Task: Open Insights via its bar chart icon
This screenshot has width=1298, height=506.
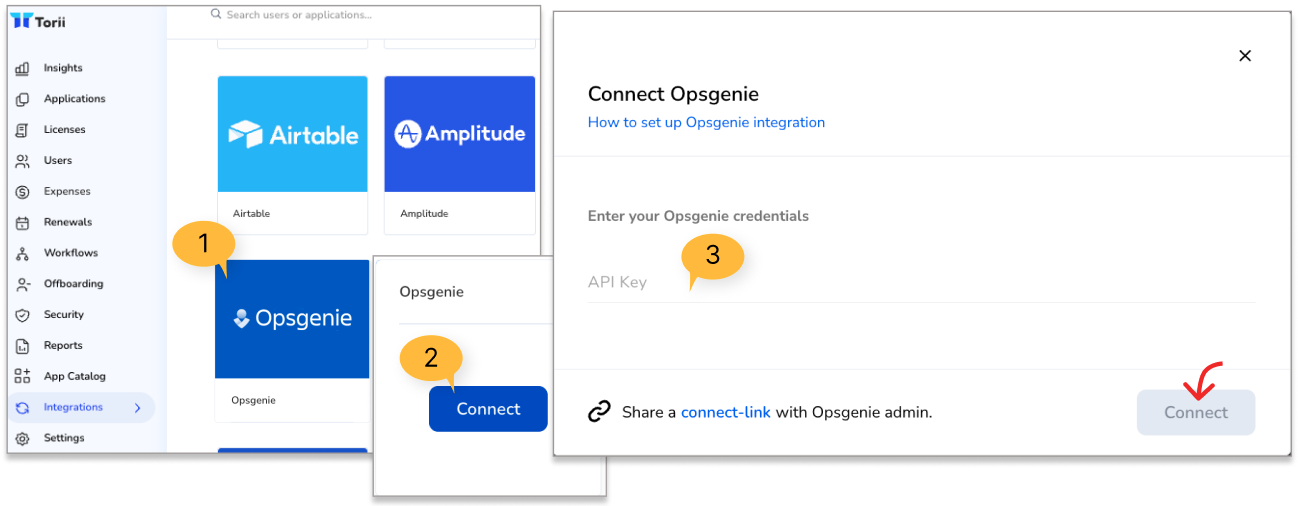Action: point(22,68)
